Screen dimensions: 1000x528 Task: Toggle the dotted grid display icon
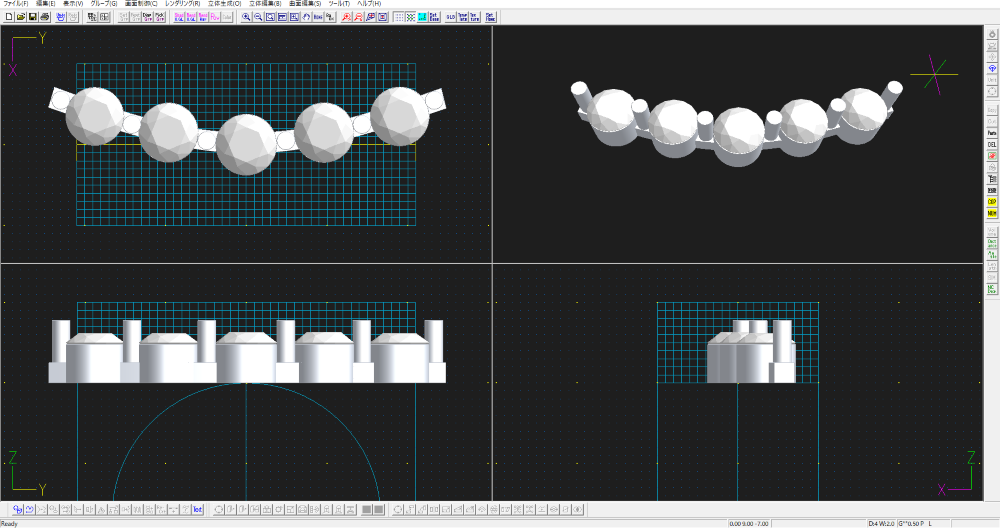399,17
